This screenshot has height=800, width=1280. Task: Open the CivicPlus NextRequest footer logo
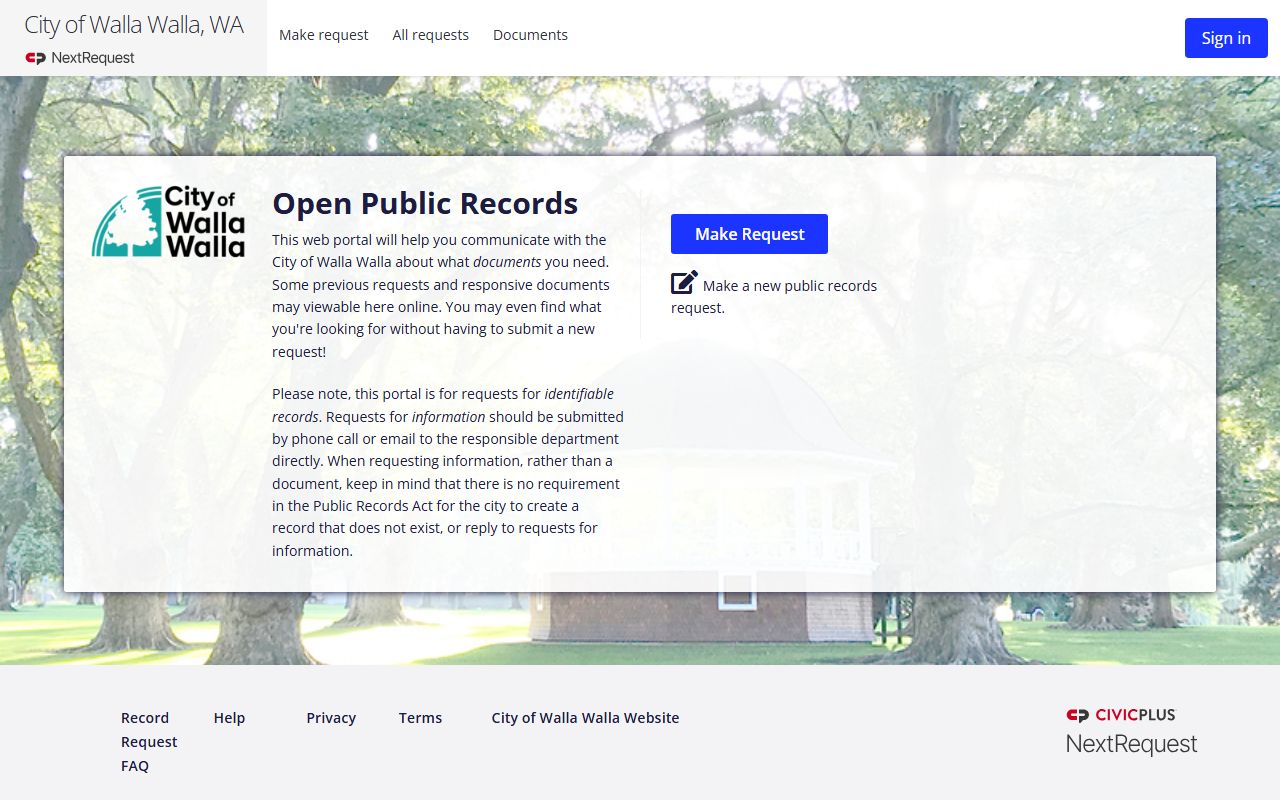tap(1131, 731)
